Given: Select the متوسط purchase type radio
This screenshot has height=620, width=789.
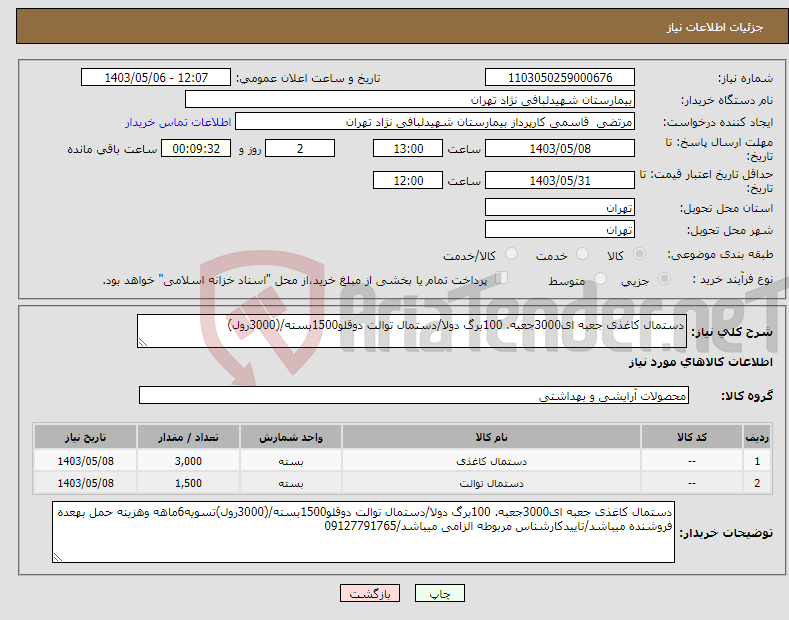Looking at the screenshot, I should tap(600, 279).
